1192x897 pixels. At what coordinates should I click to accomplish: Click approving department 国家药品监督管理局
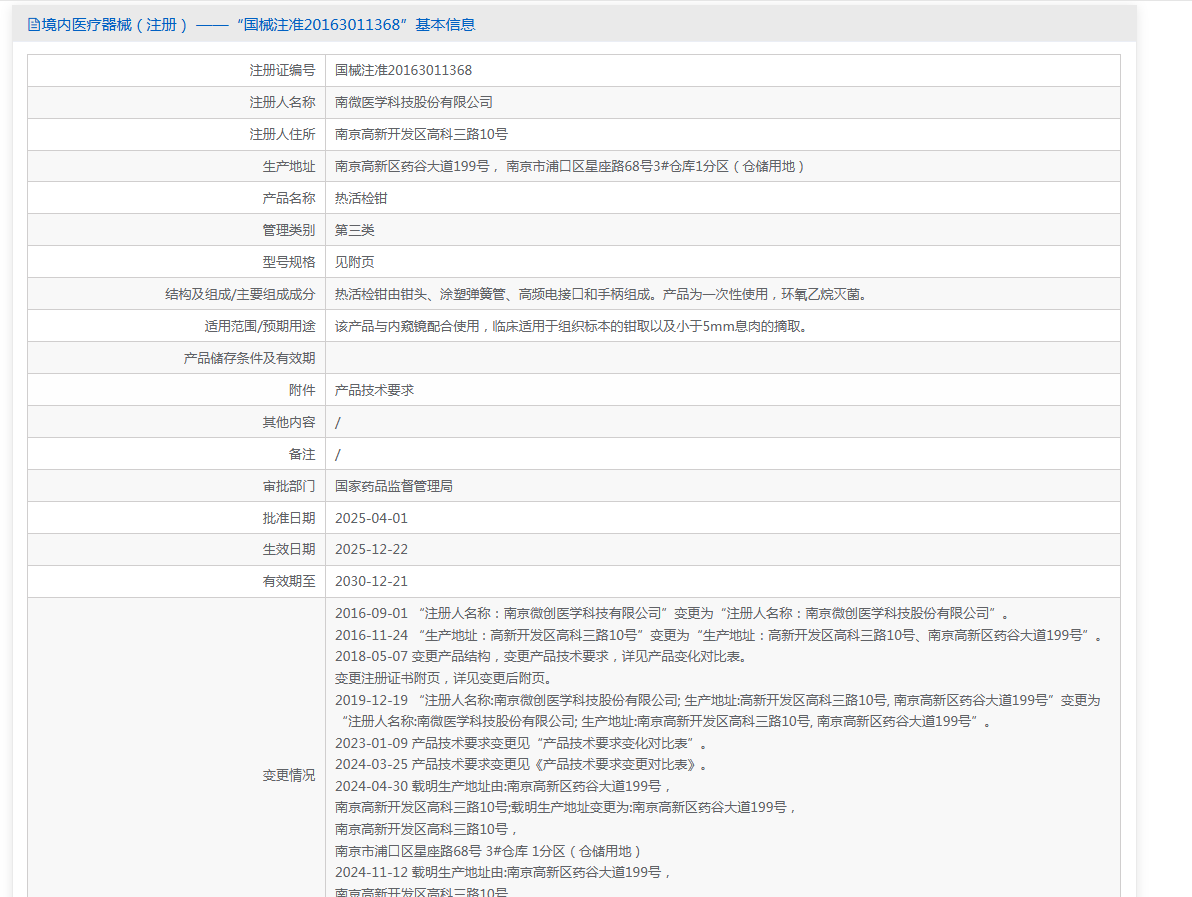pos(394,486)
